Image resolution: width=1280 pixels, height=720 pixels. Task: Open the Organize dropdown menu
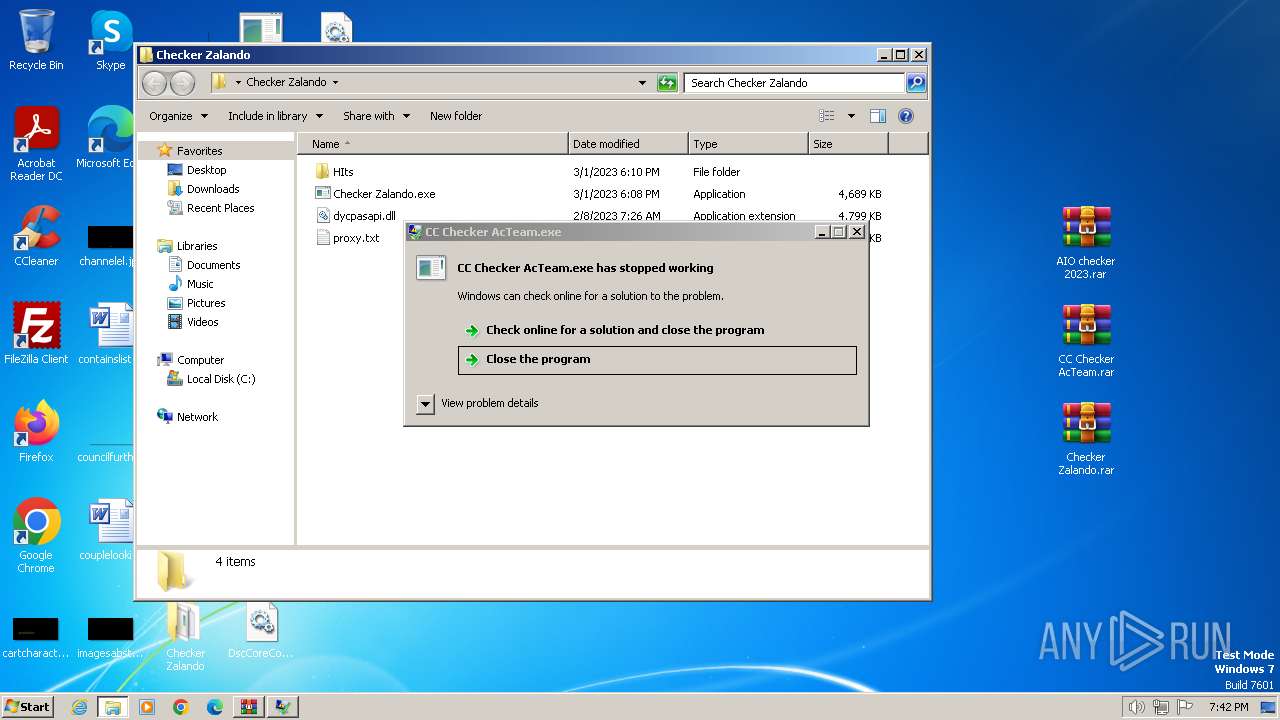point(179,116)
